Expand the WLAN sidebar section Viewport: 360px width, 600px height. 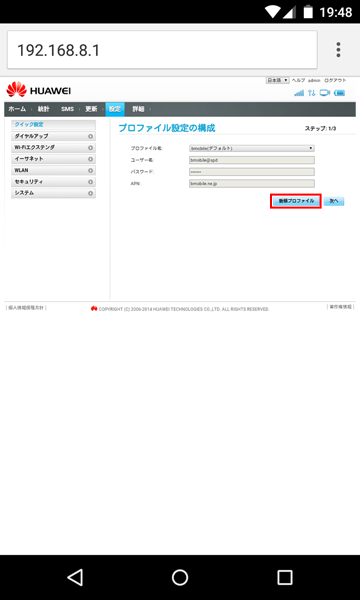[53, 170]
